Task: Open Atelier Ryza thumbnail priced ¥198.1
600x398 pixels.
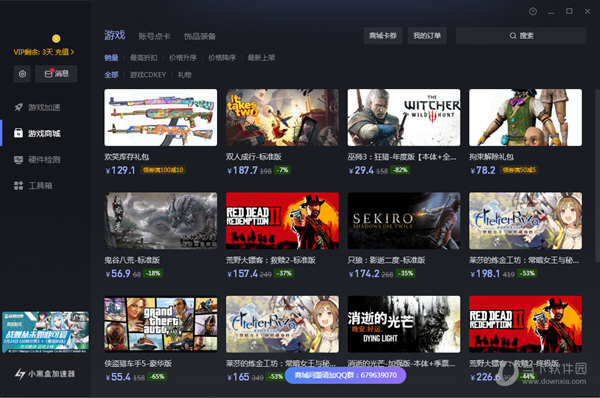Action: (x=525, y=221)
